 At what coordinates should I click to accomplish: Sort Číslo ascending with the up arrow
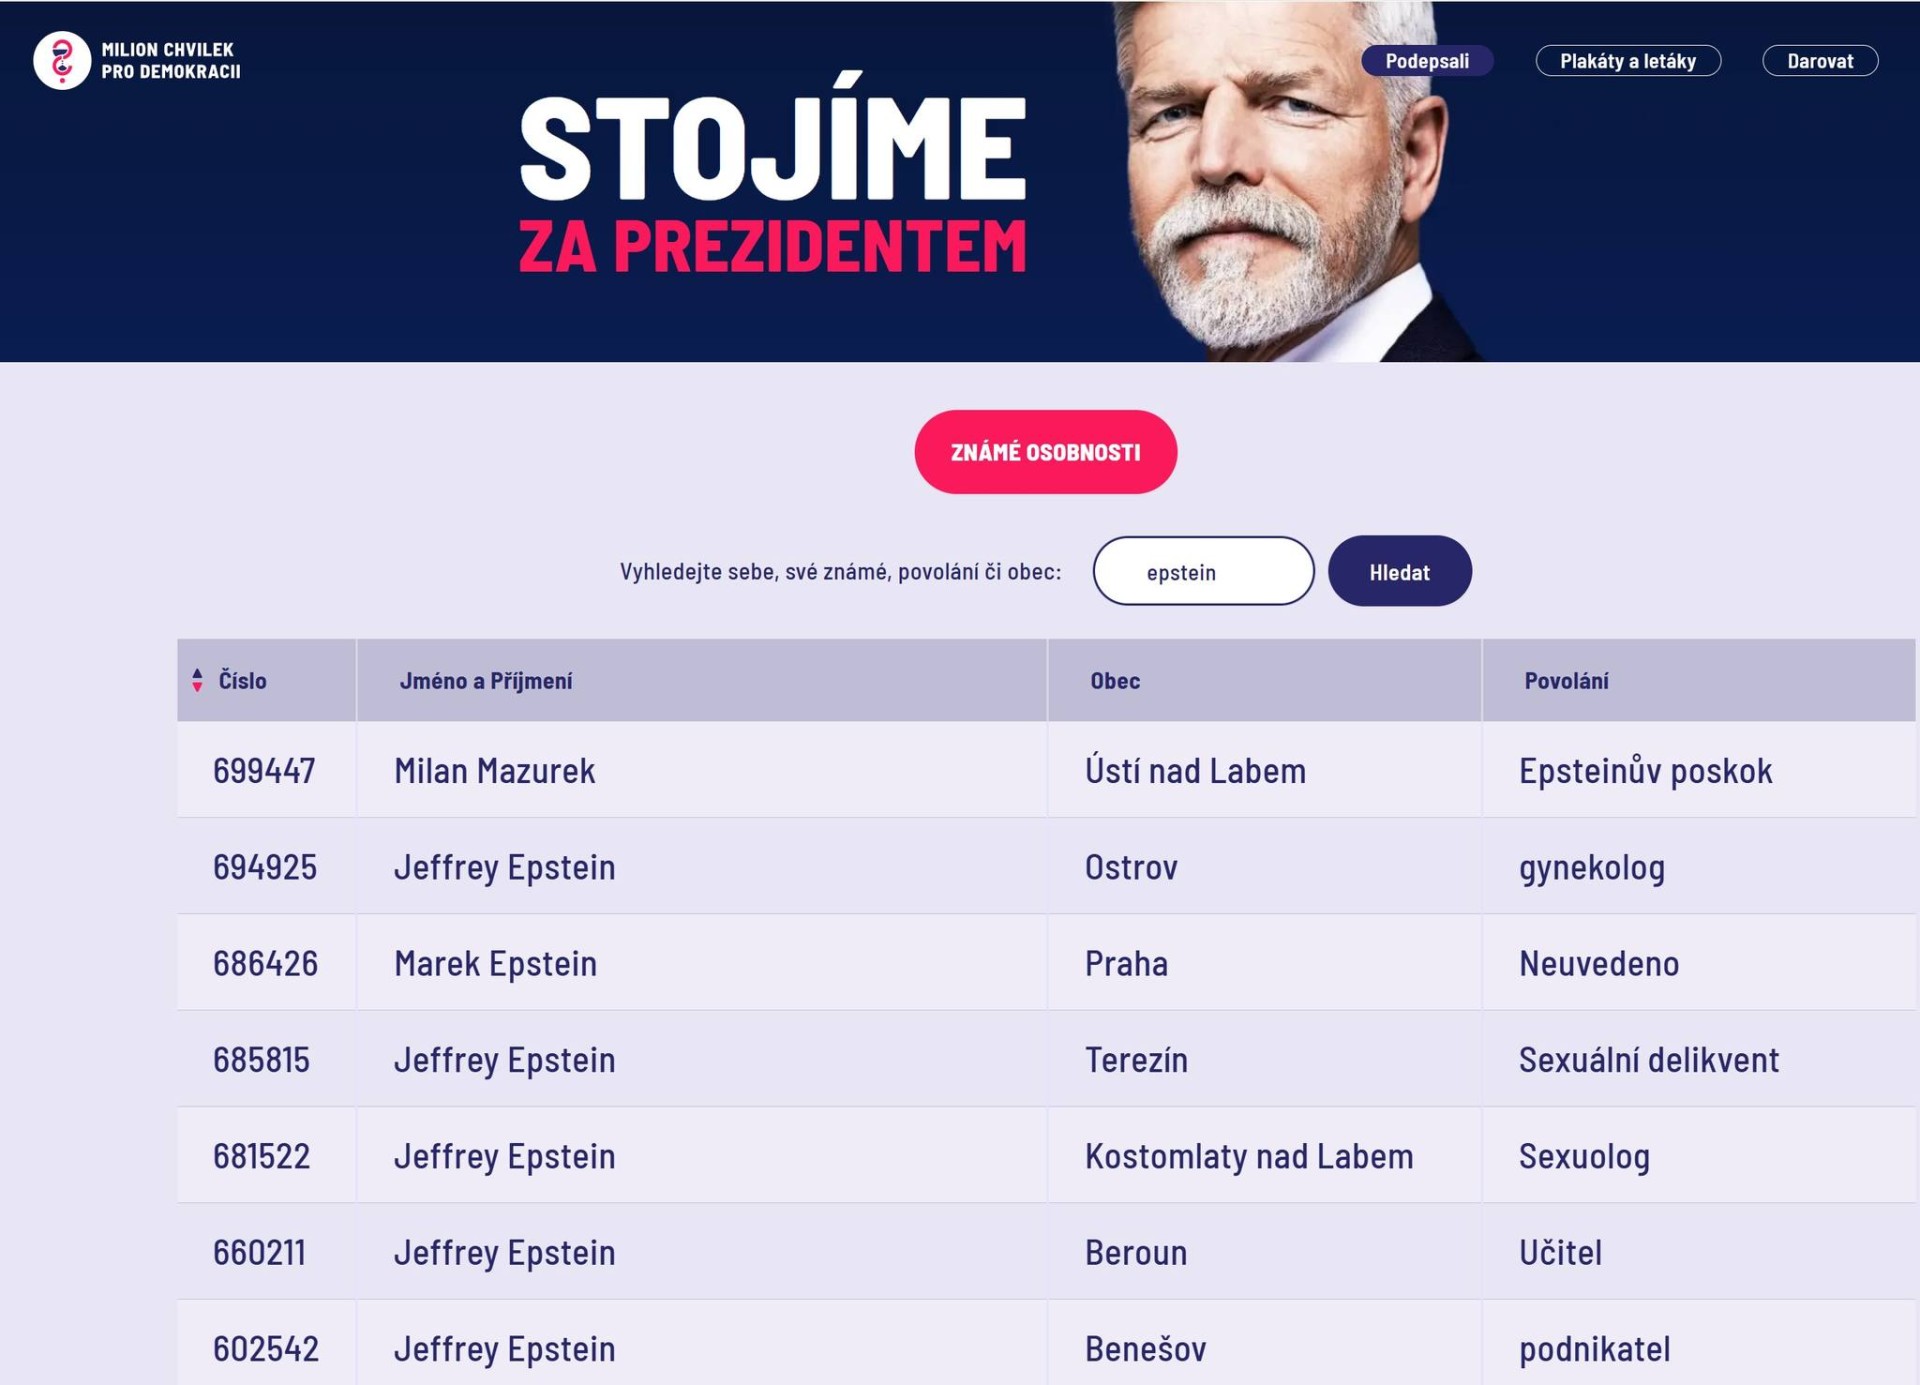(196, 673)
